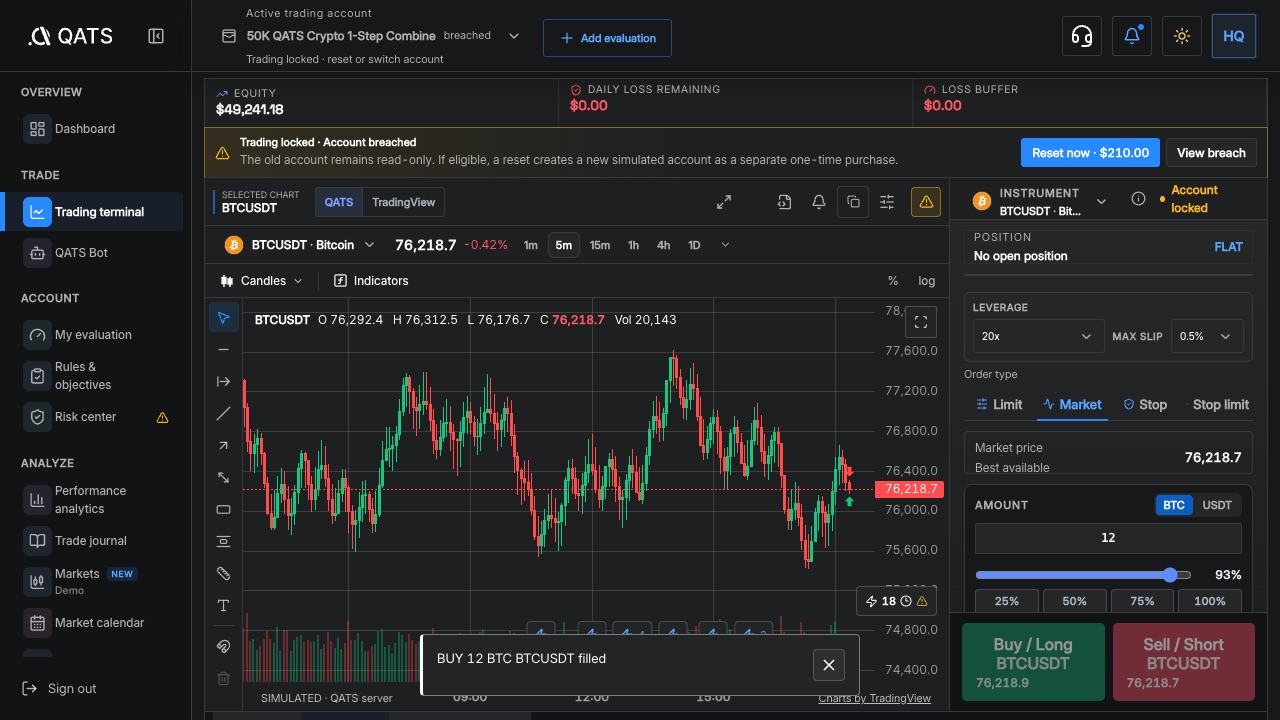Image resolution: width=1280 pixels, height=720 pixels.
Task: Select the rectangle drawing tool
Action: tap(224, 510)
